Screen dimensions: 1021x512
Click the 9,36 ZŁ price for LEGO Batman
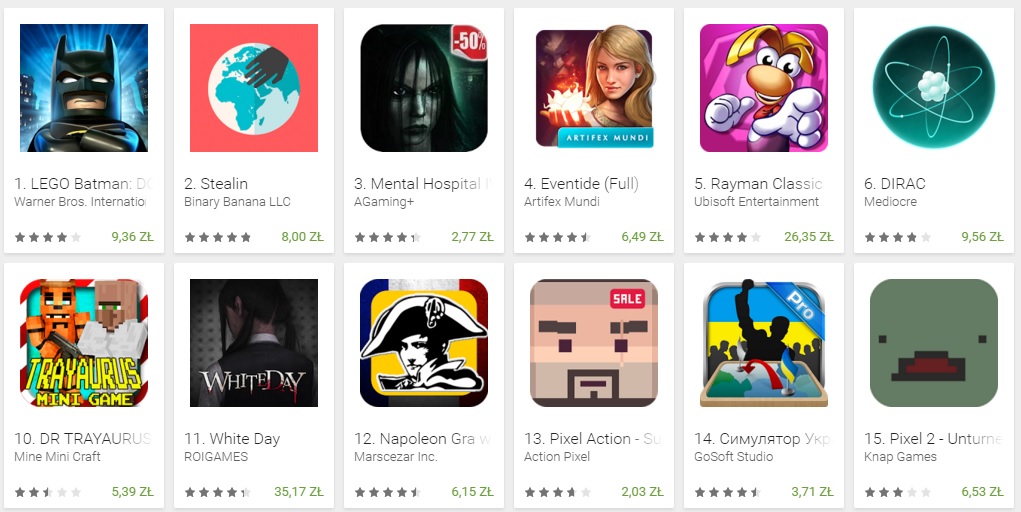click(x=132, y=237)
